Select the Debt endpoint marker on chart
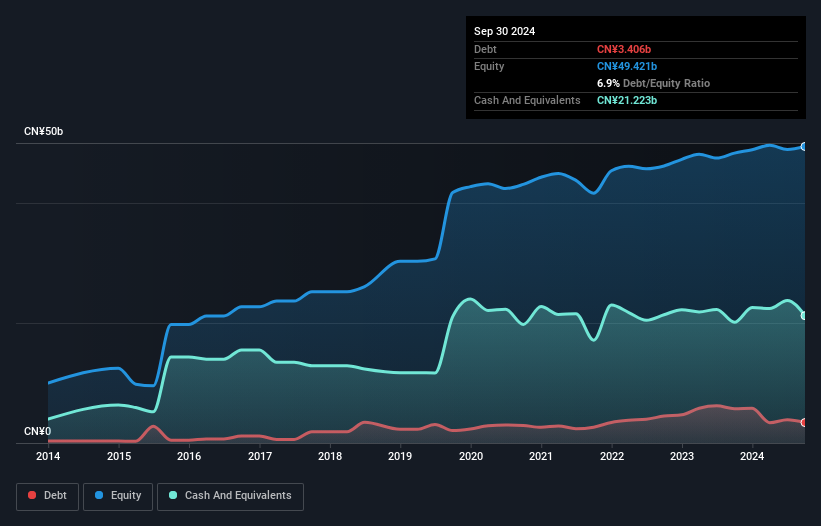821x526 pixels. pyautogui.click(x=804, y=422)
